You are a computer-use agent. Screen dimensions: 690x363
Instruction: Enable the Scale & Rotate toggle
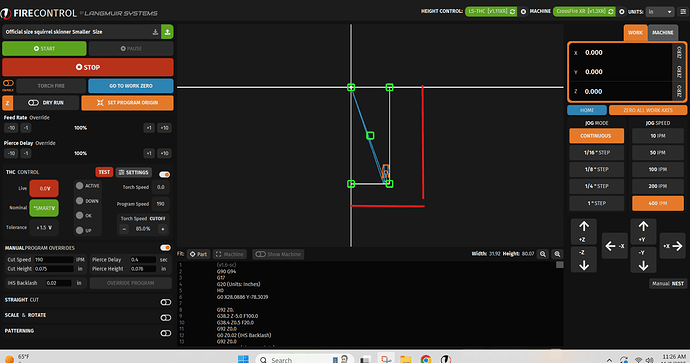click(165, 317)
